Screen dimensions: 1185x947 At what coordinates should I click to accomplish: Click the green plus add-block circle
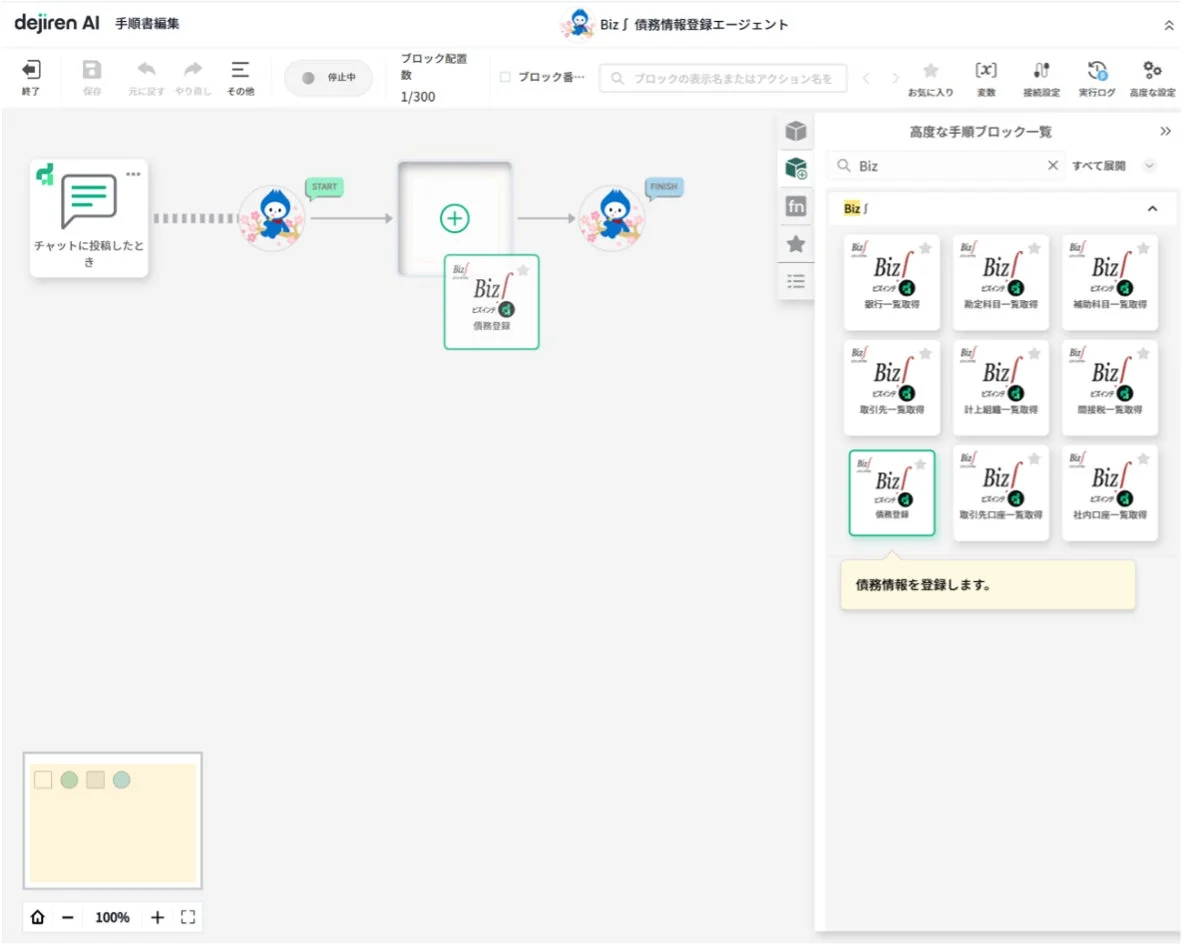[x=454, y=218]
